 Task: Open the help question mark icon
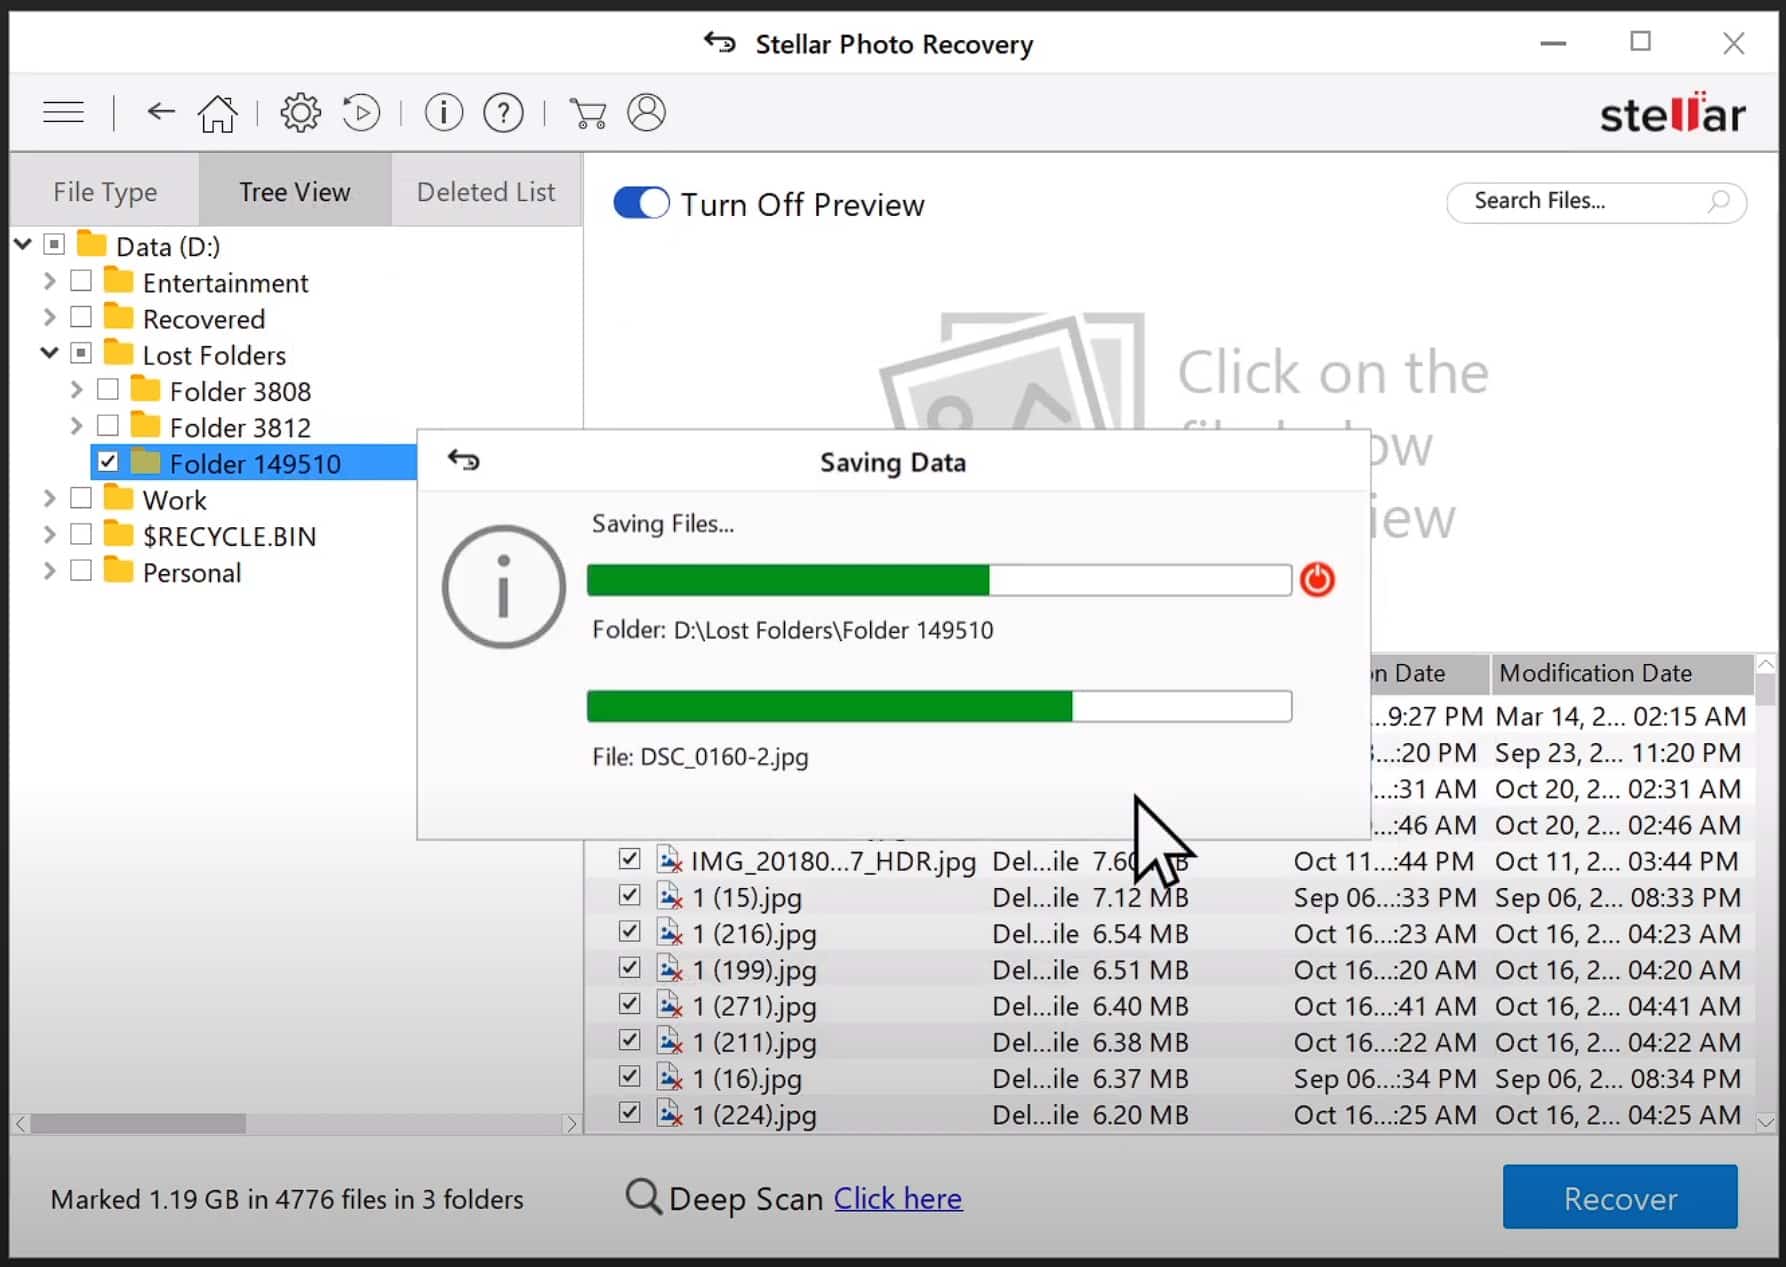click(x=503, y=113)
